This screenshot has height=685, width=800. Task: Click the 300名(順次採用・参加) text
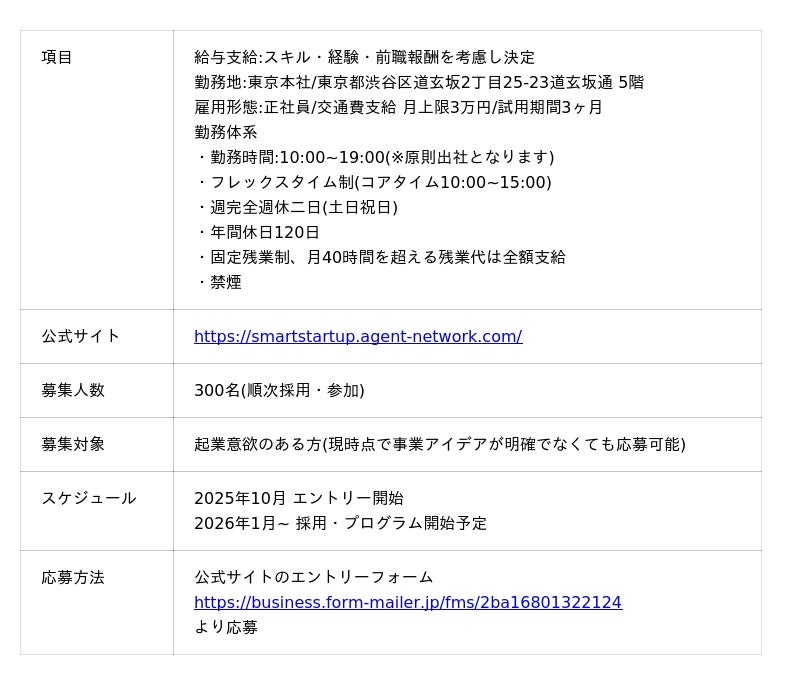(x=279, y=391)
